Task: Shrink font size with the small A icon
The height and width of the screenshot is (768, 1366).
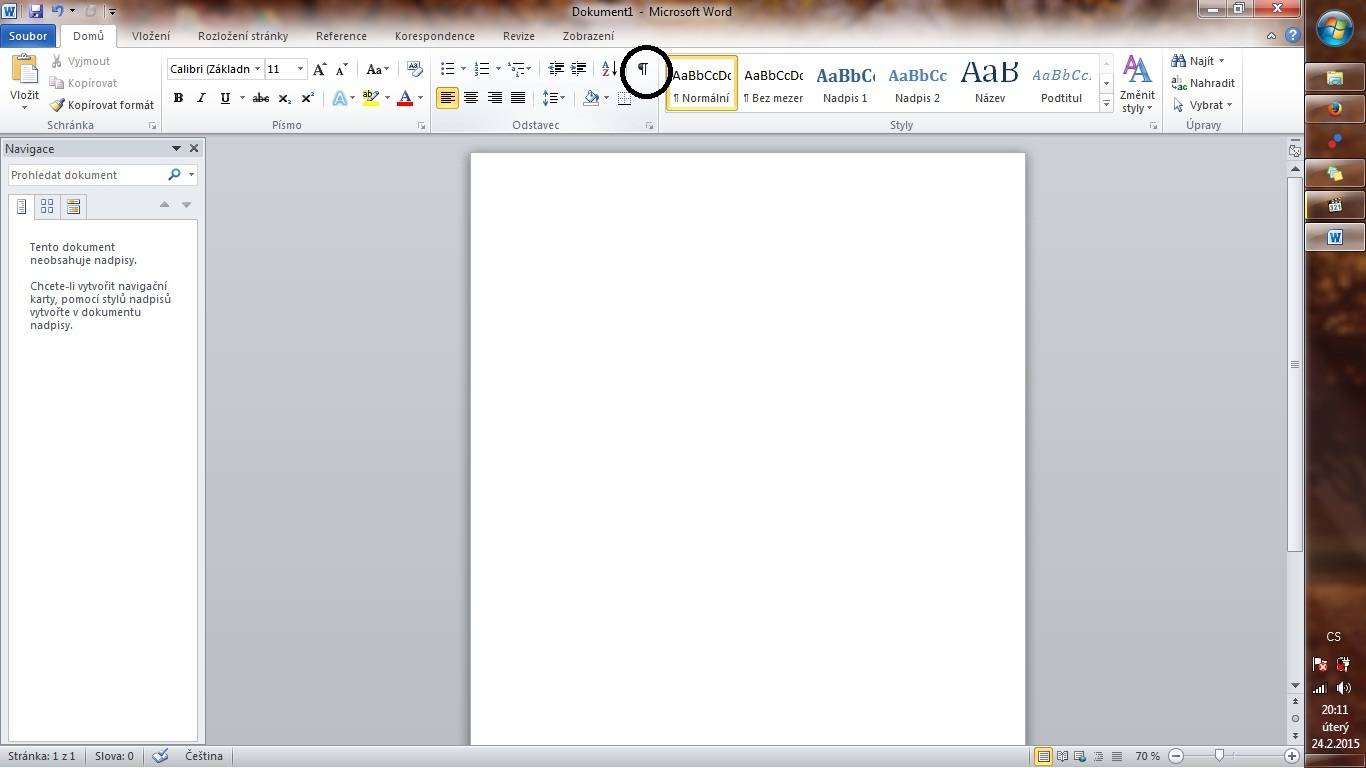Action: click(342, 69)
